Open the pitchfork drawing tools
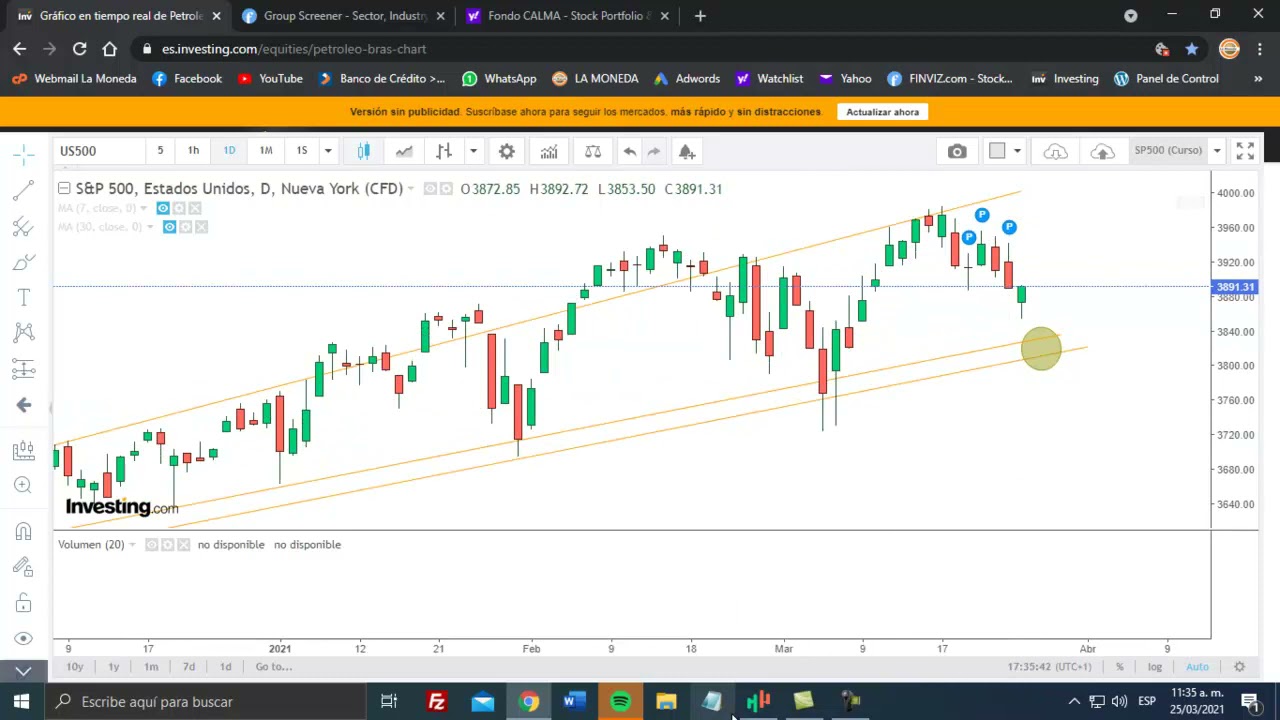The height and width of the screenshot is (720, 1280). click(x=24, y=226)
